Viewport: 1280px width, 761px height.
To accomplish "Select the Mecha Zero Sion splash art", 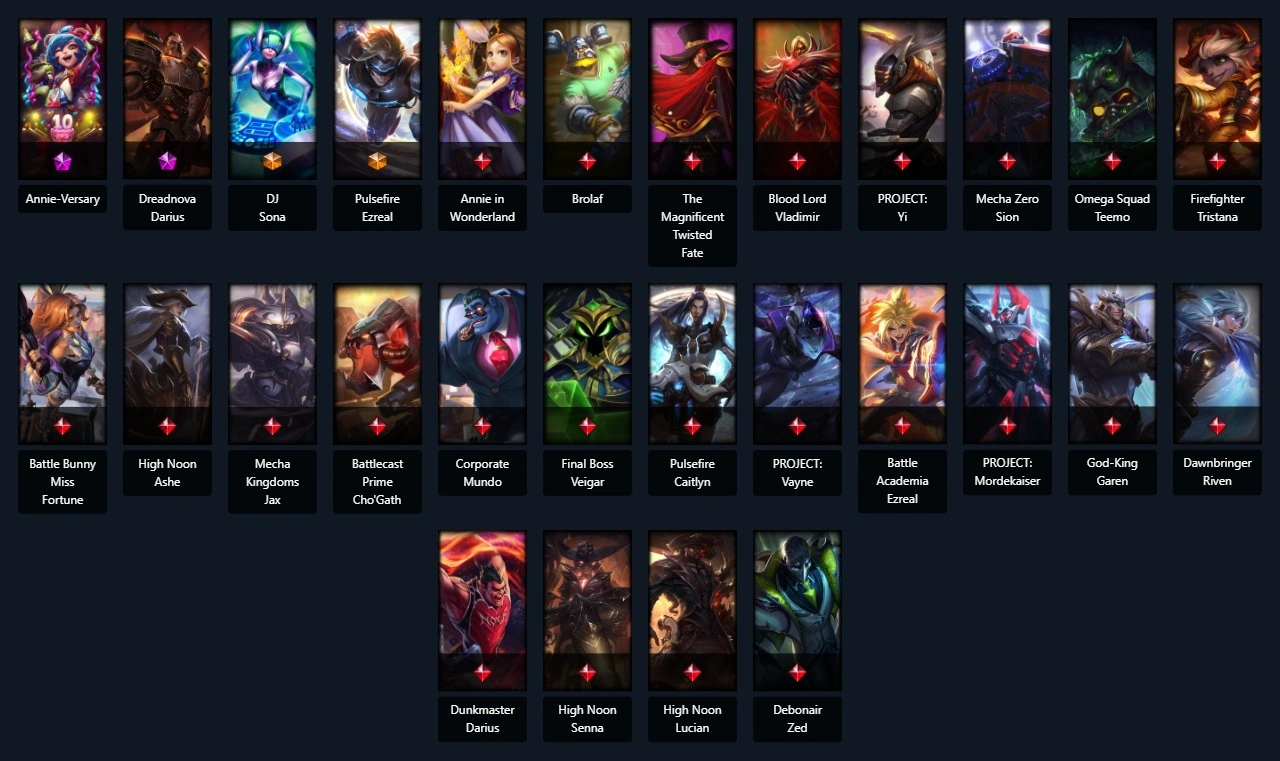I will [1007, 99].
